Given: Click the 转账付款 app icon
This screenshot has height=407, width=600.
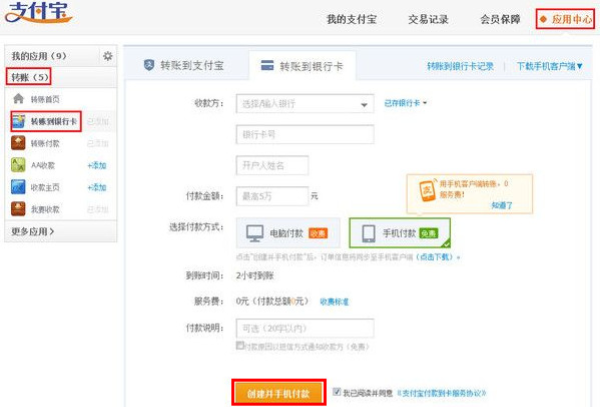Looking at the screenshot, I should point(18,143).
